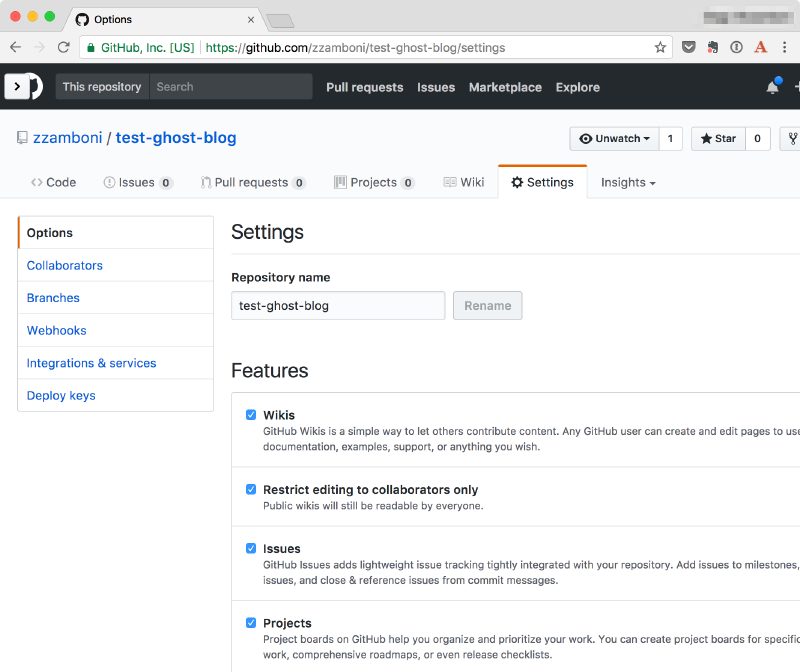Click the browser reload button
Screen dimensions: 800x672
click(x=64, y=47)
